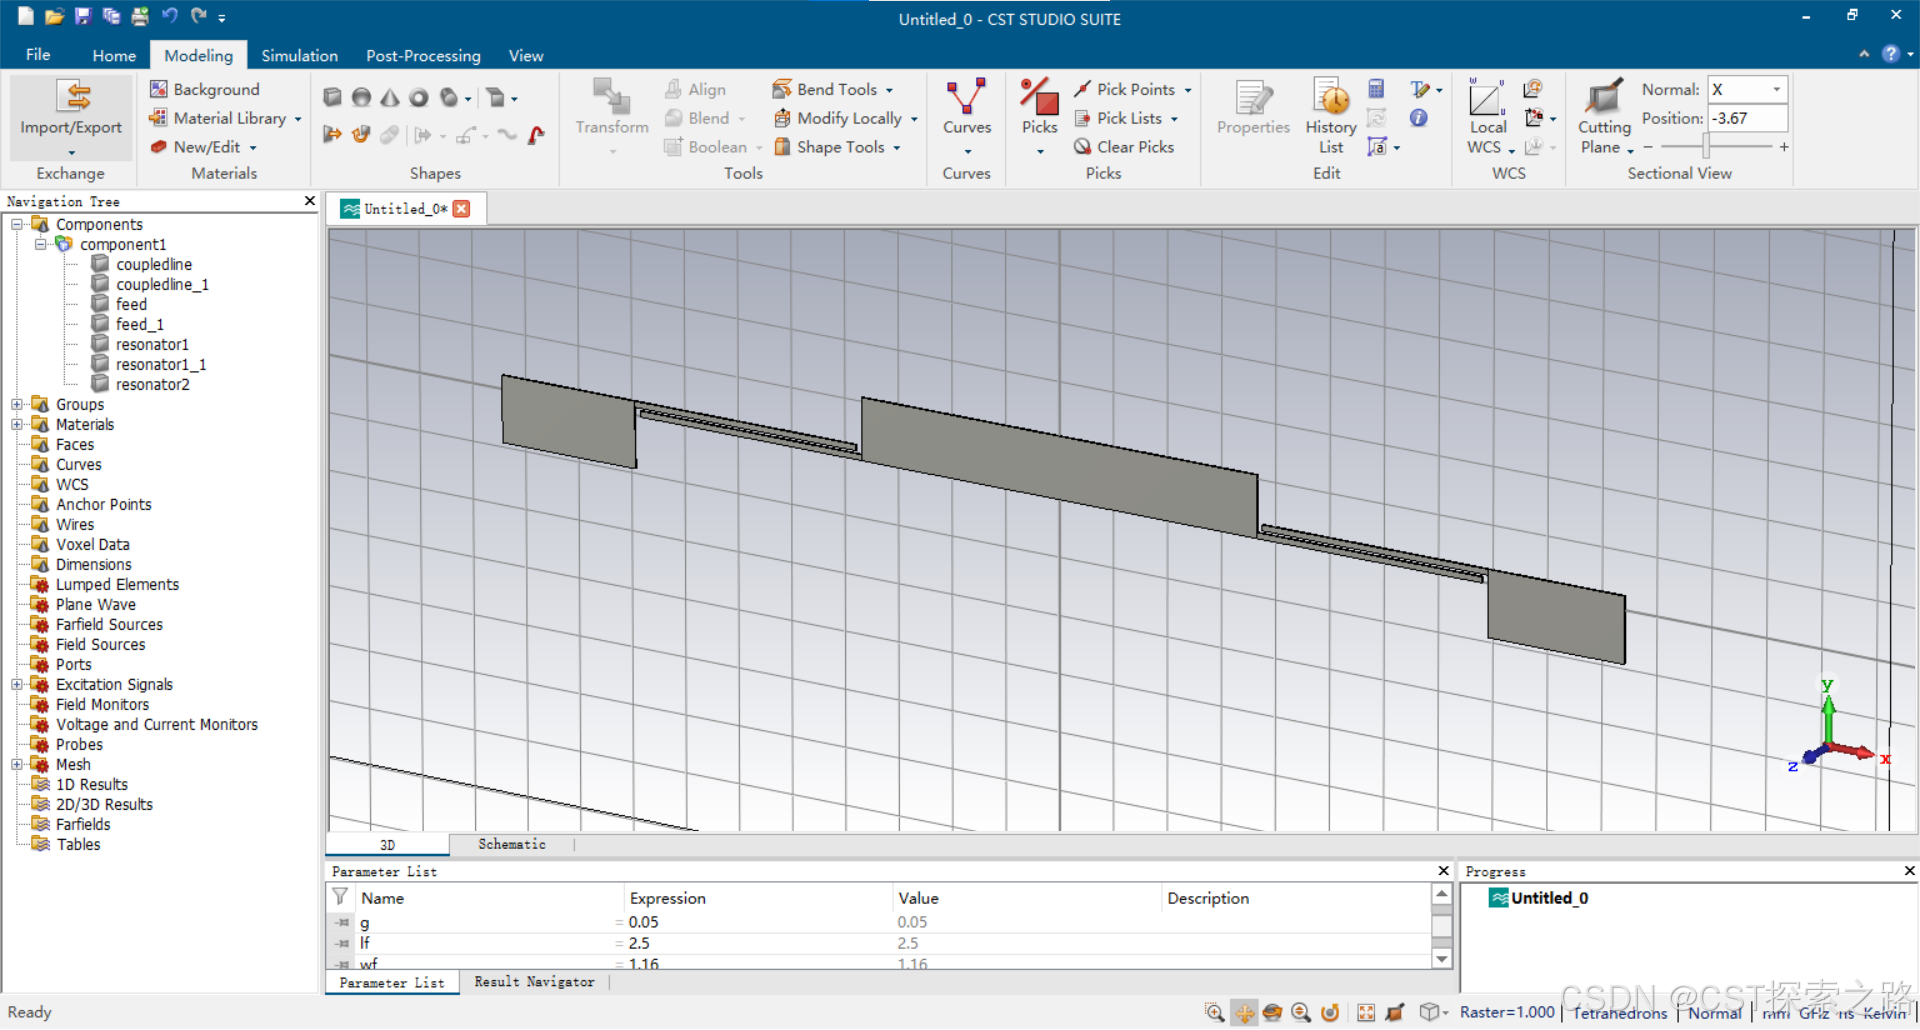
Task: Click the Position input field
Action: 1747,118
